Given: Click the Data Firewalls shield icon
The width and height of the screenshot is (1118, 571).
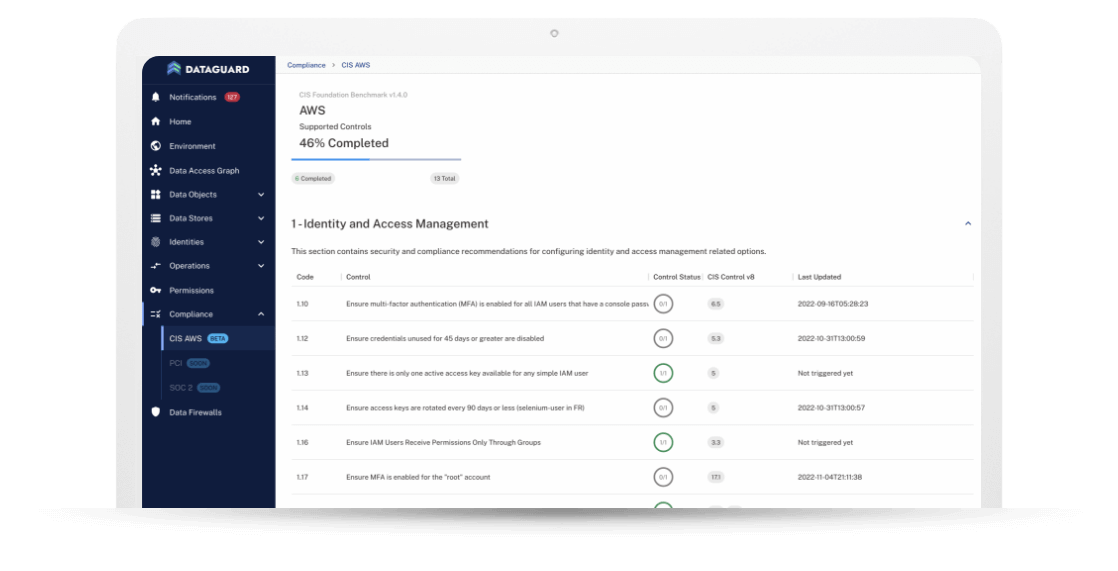Looking at the screenshot, I should (x=155, y=412).
